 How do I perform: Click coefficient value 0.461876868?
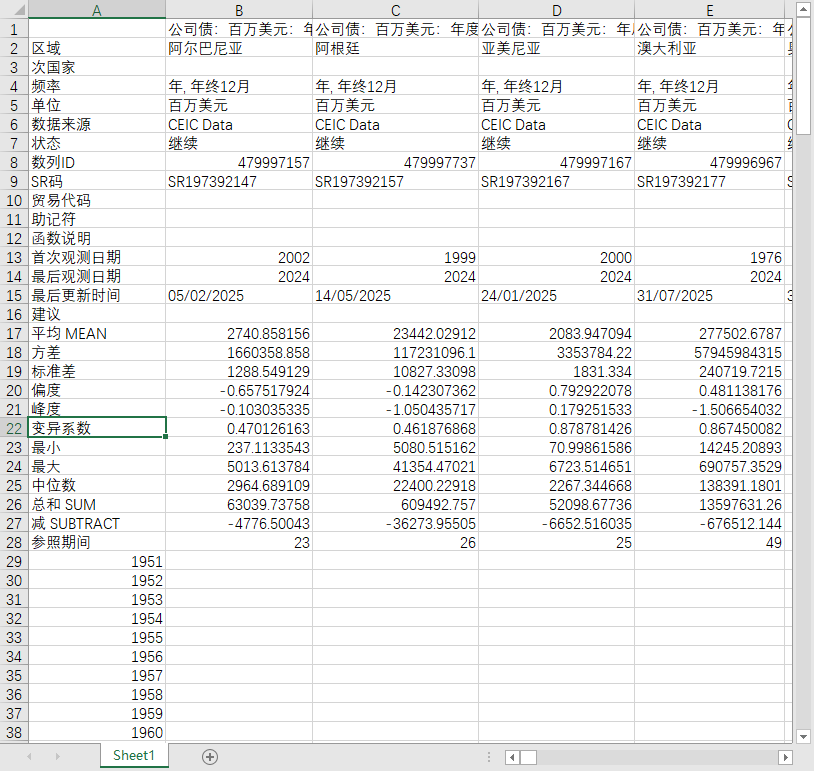point(396,428)
